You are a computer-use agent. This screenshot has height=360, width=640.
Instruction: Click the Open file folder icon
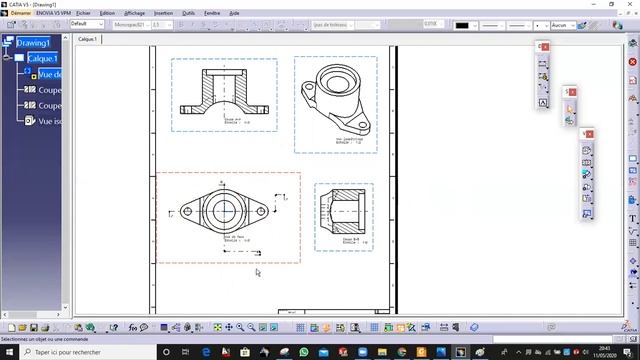[22, 327]
